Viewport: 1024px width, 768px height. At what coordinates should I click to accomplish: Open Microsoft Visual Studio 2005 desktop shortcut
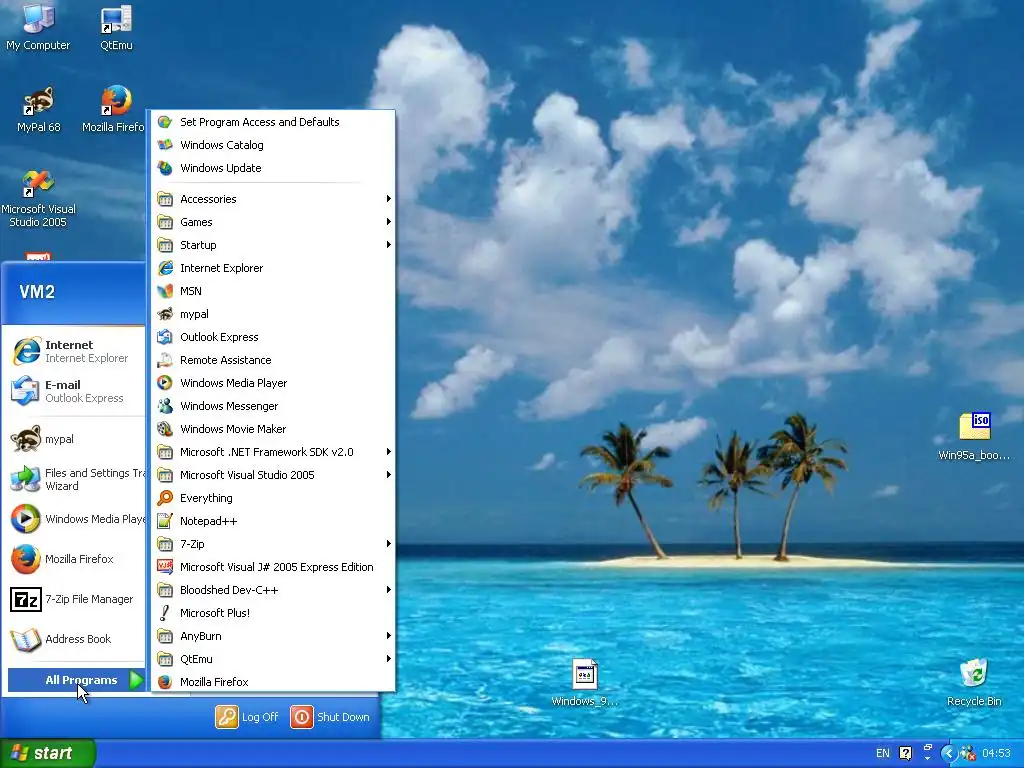point(38,198)
